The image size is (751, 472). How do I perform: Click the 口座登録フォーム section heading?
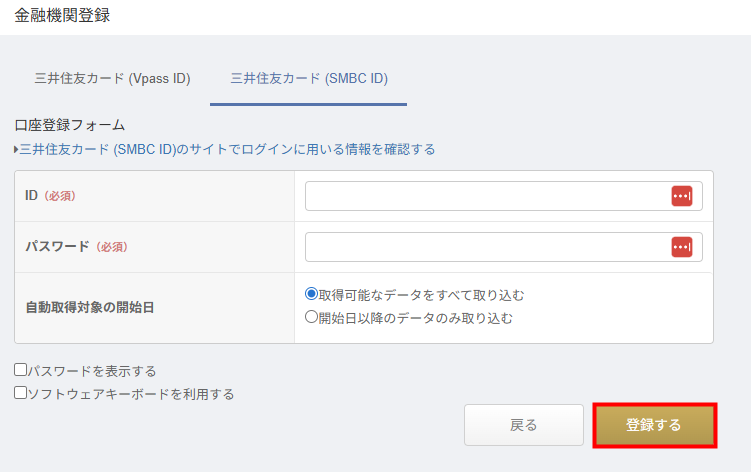(x=69, y=125)
